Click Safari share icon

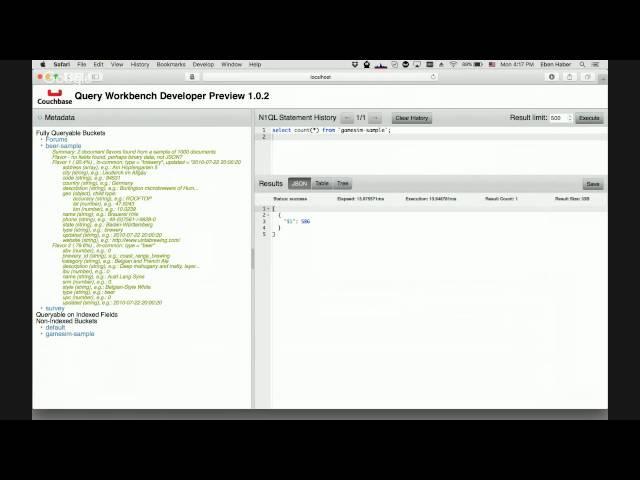(570, 77)
